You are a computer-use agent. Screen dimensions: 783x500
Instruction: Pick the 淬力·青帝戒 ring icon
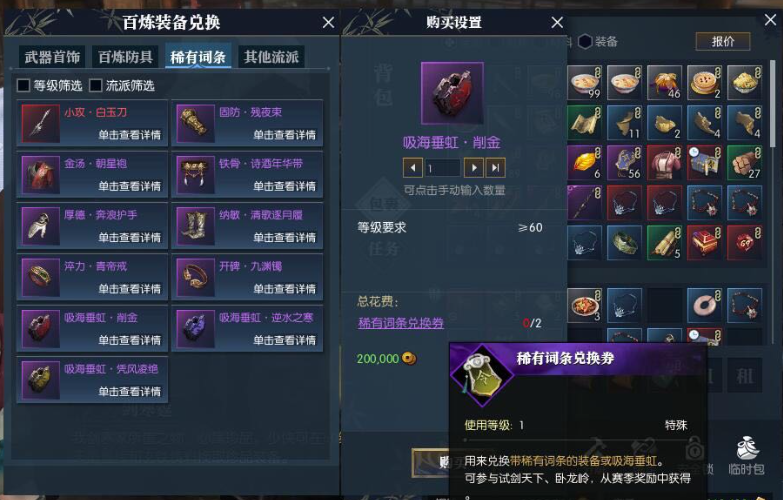[40, 277]
